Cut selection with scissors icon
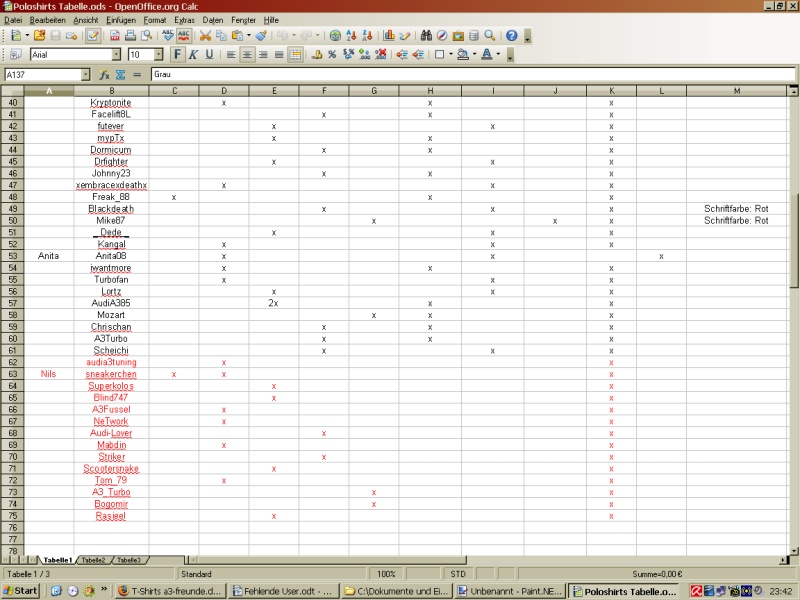 click(x=205, y=36)
